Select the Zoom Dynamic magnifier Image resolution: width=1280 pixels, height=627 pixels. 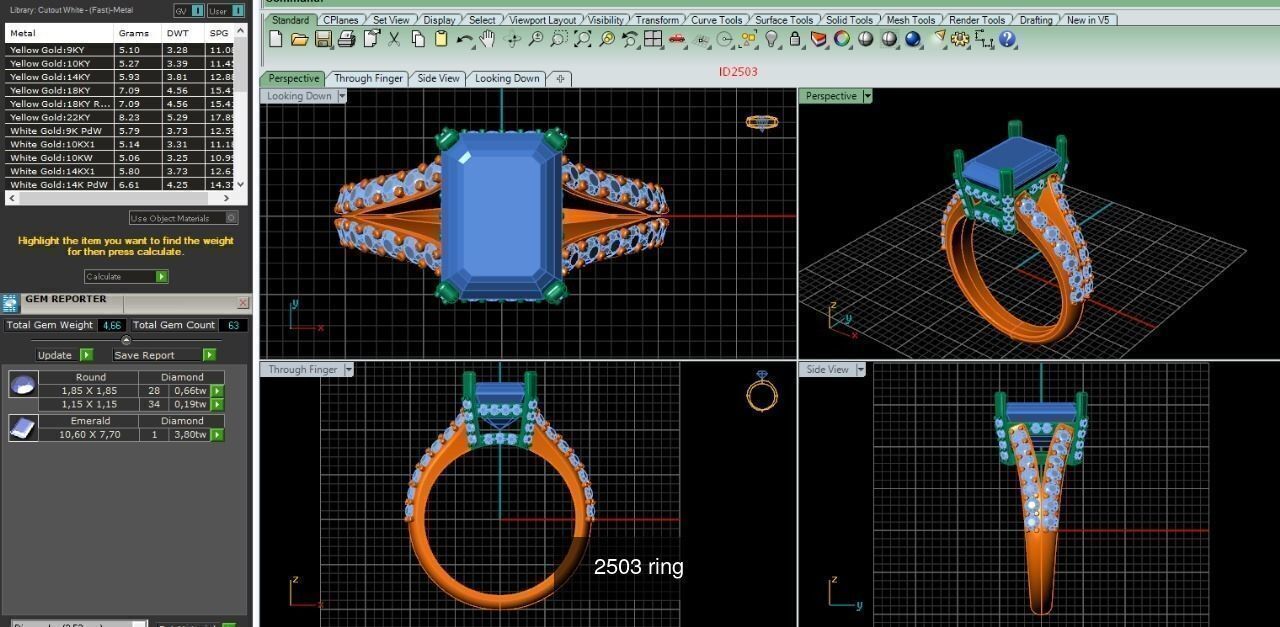pyautogui.click(x=536, y=39)
